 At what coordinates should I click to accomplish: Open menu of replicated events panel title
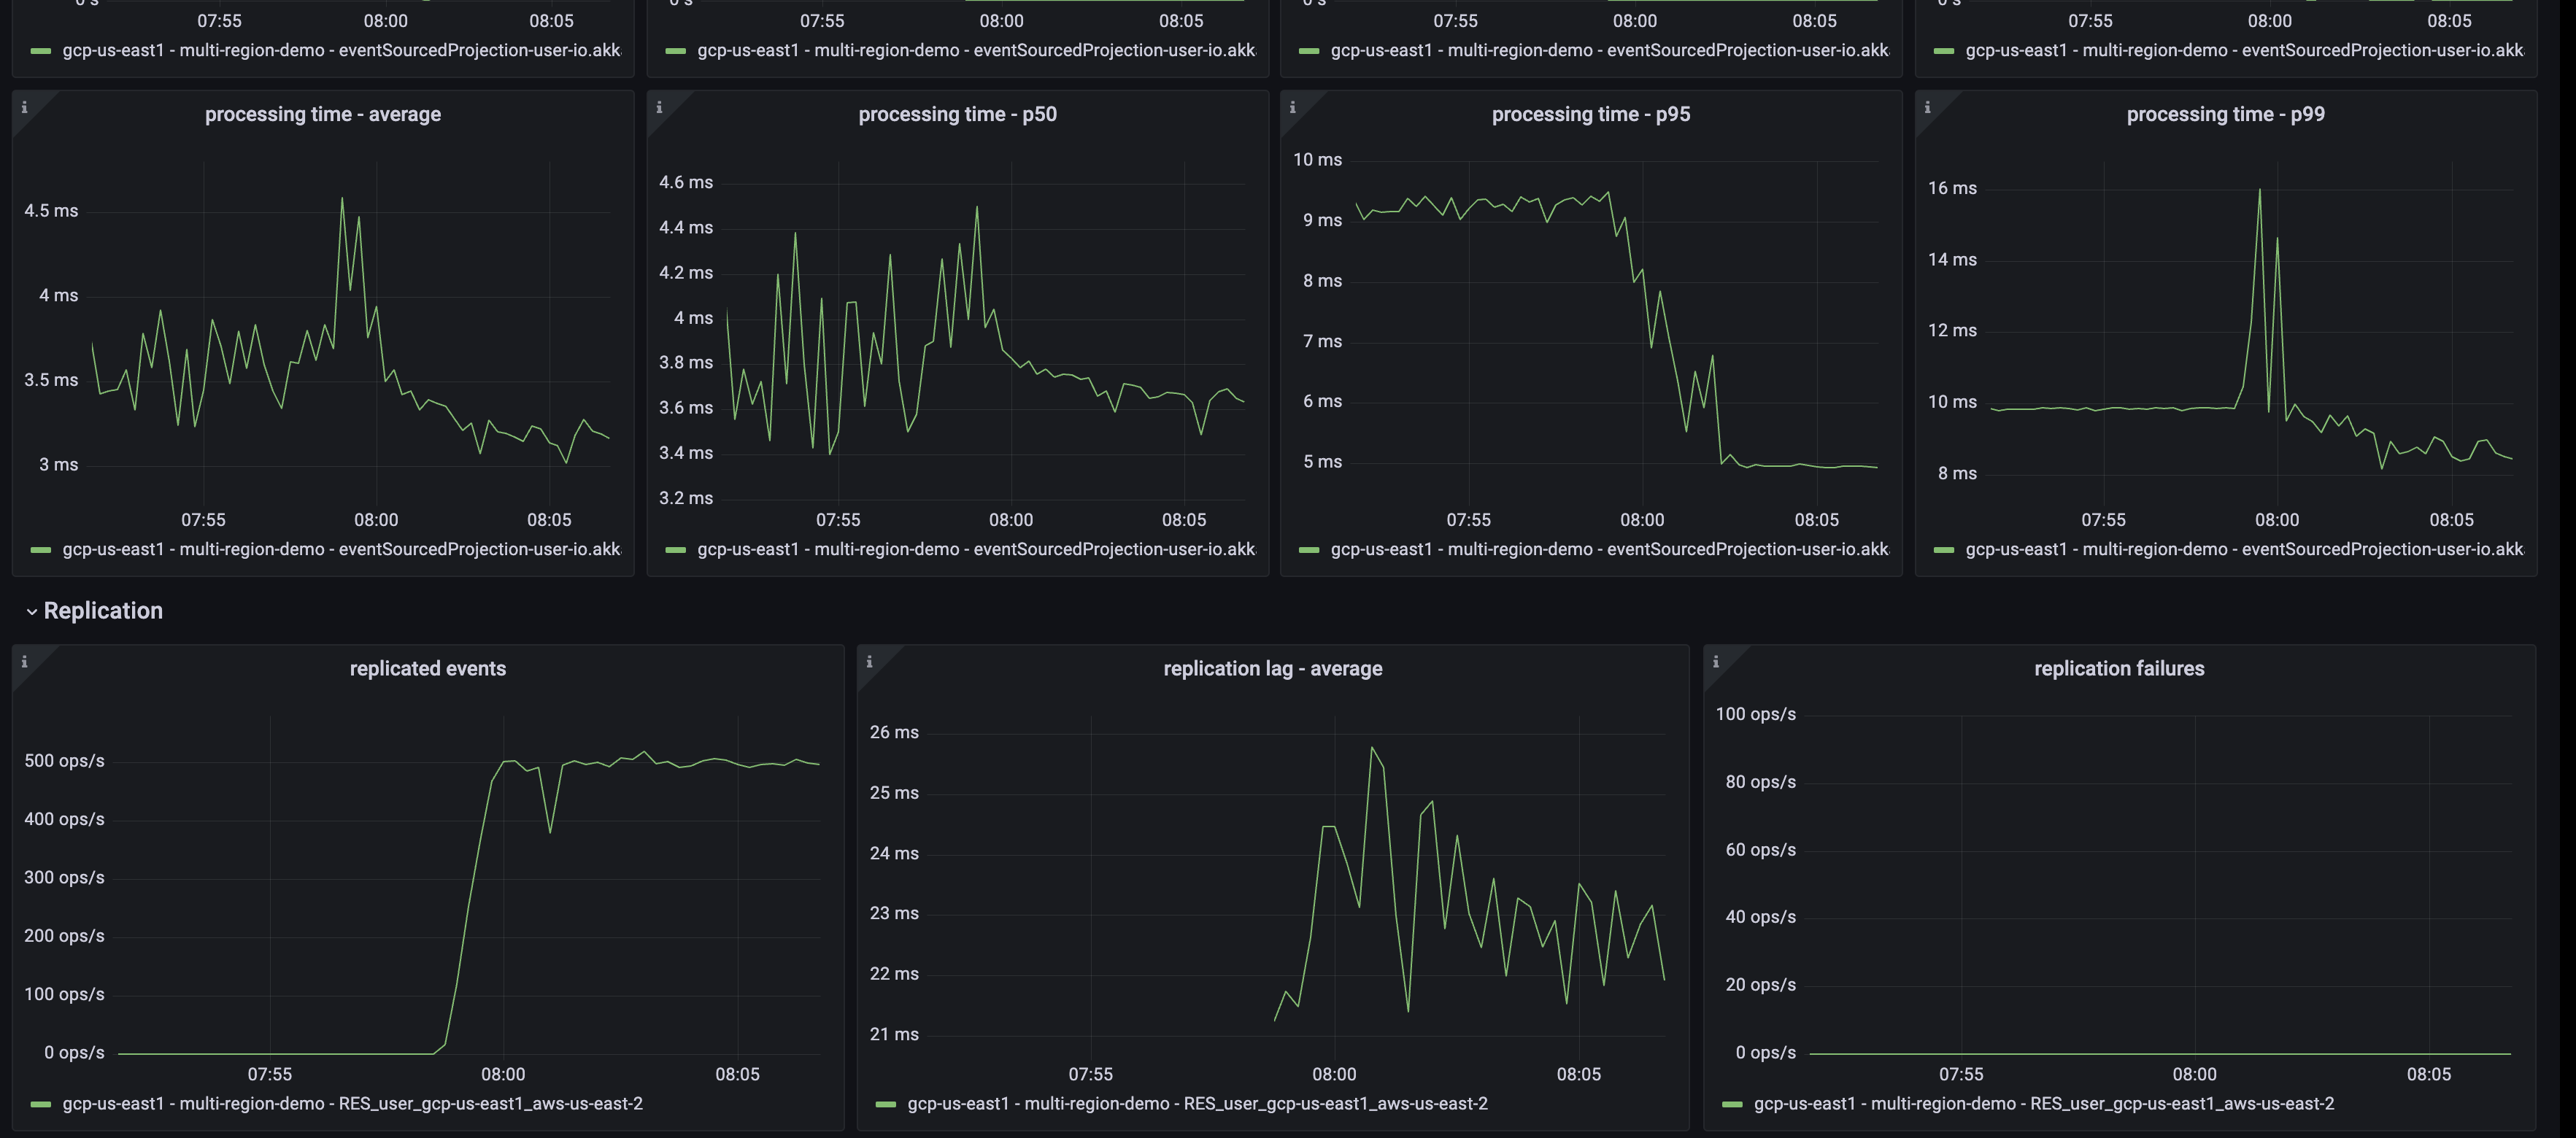(428, 668)
